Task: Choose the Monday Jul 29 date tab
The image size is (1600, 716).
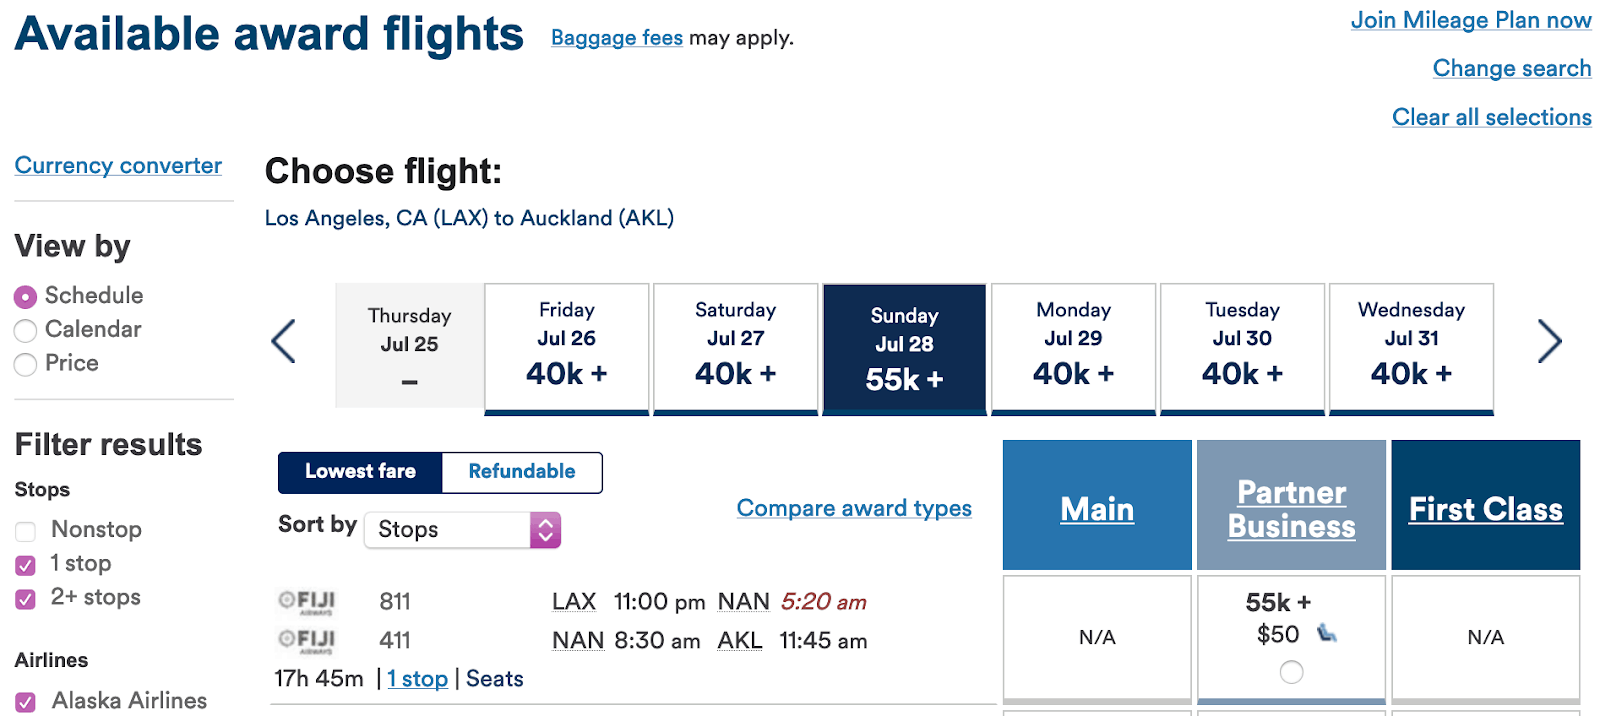Action: pos(1073,349)
